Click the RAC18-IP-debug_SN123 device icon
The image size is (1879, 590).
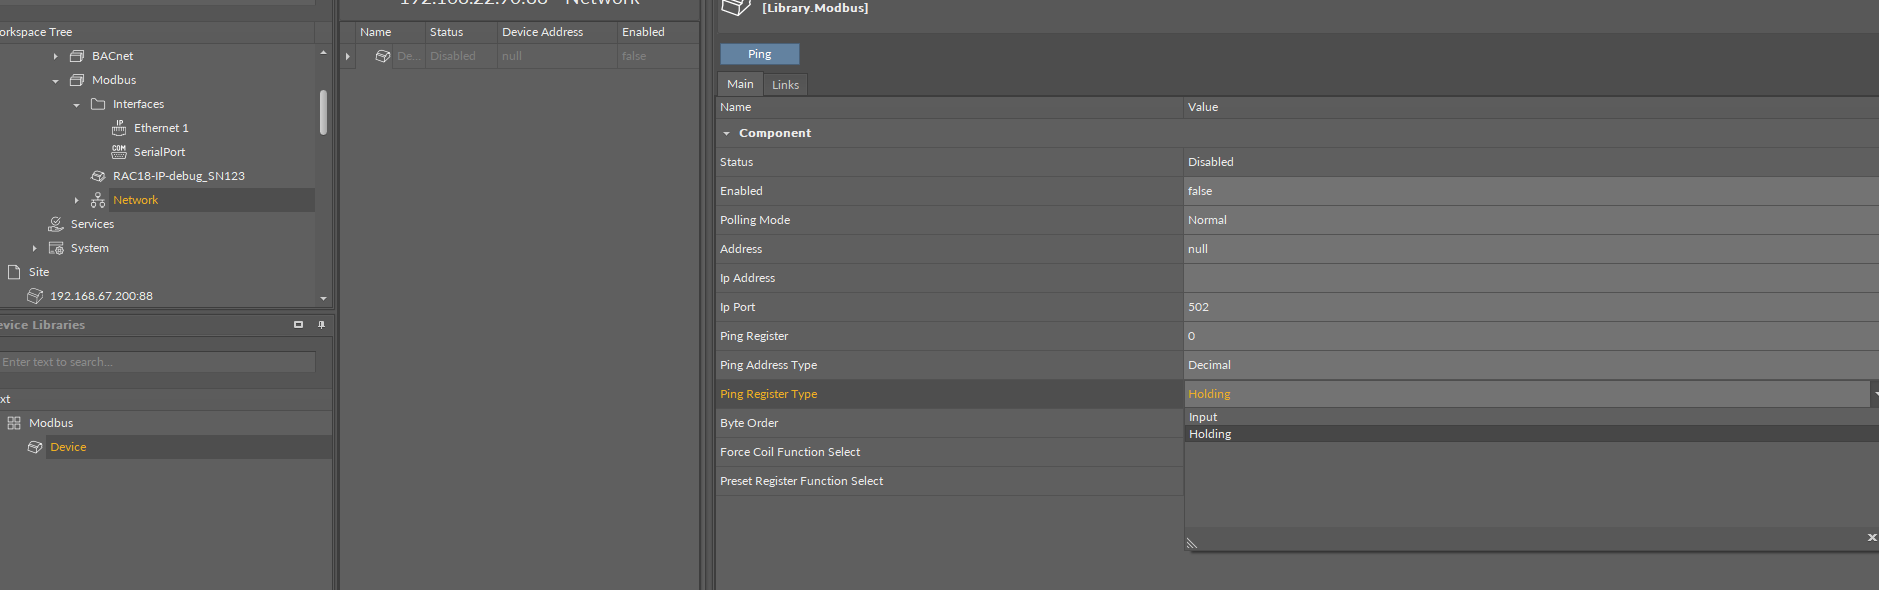click(x=98, y=176)
